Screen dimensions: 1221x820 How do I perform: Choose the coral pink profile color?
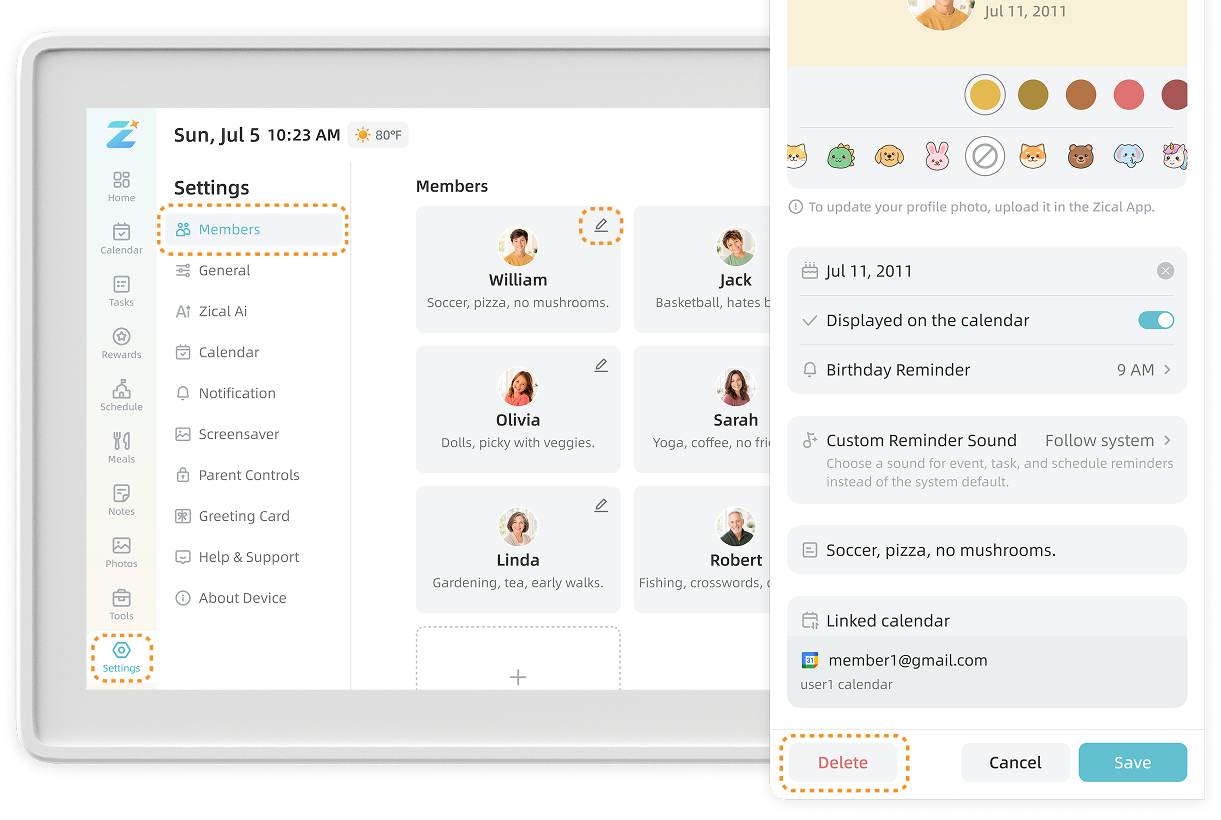click(1129, 95)
